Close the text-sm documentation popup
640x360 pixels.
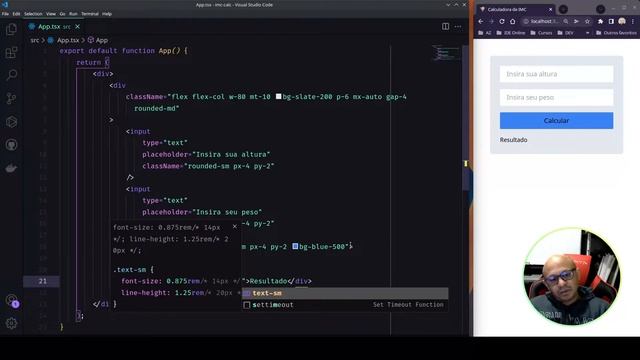pos(235,226)
